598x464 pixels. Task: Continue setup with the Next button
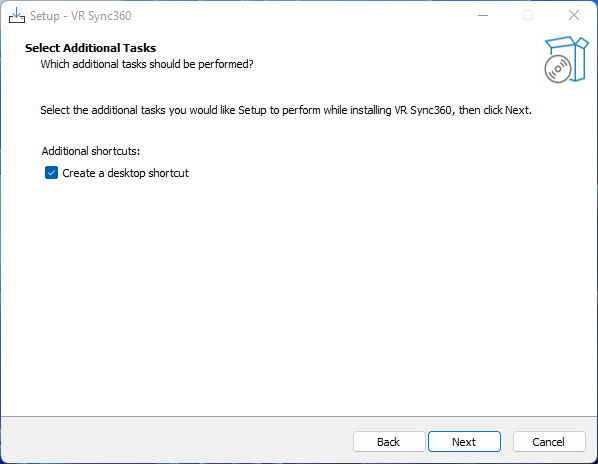(x=464, y=442)
